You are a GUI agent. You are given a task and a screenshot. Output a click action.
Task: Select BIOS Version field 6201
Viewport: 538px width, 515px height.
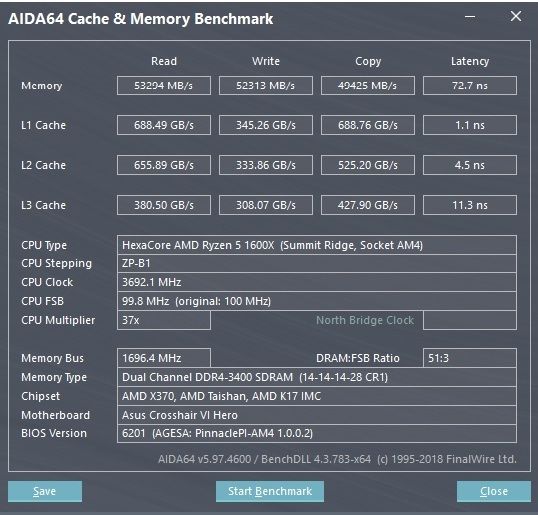point(317,433)
